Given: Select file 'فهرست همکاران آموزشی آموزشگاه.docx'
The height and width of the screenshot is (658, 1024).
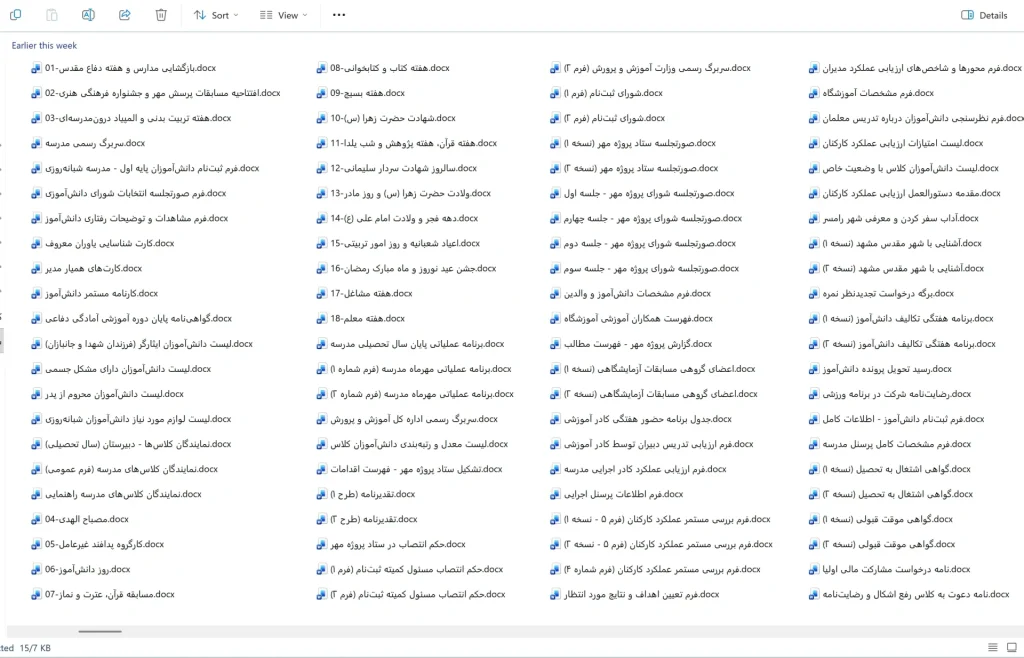Looking at the screenshot, I should (632, 319).
